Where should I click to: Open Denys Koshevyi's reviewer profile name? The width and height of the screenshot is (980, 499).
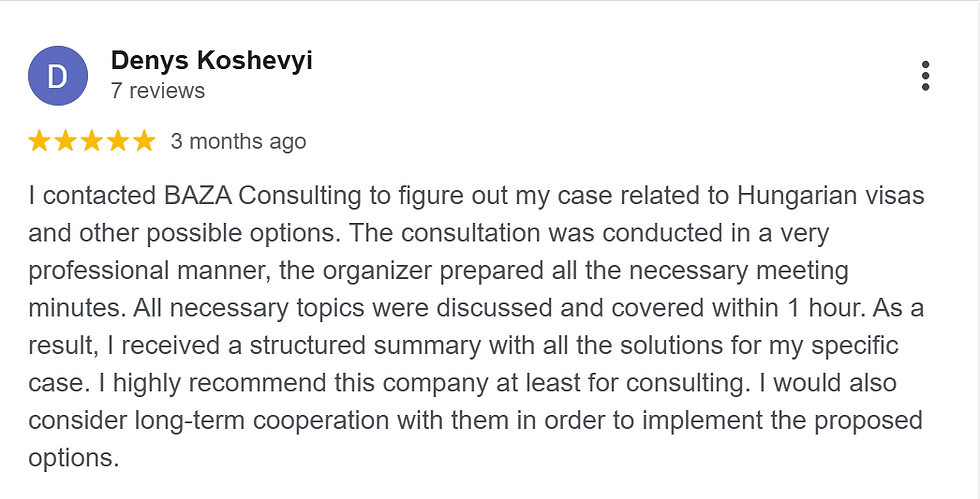tap(211, 61)
